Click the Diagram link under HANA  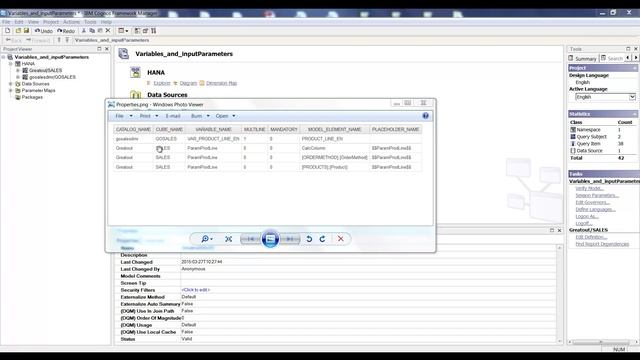click(188, 83)
